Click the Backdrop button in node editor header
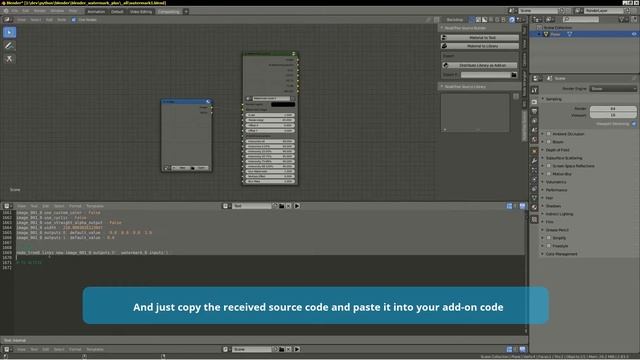This screenshot has width=640, height=360. click(455, 20)
